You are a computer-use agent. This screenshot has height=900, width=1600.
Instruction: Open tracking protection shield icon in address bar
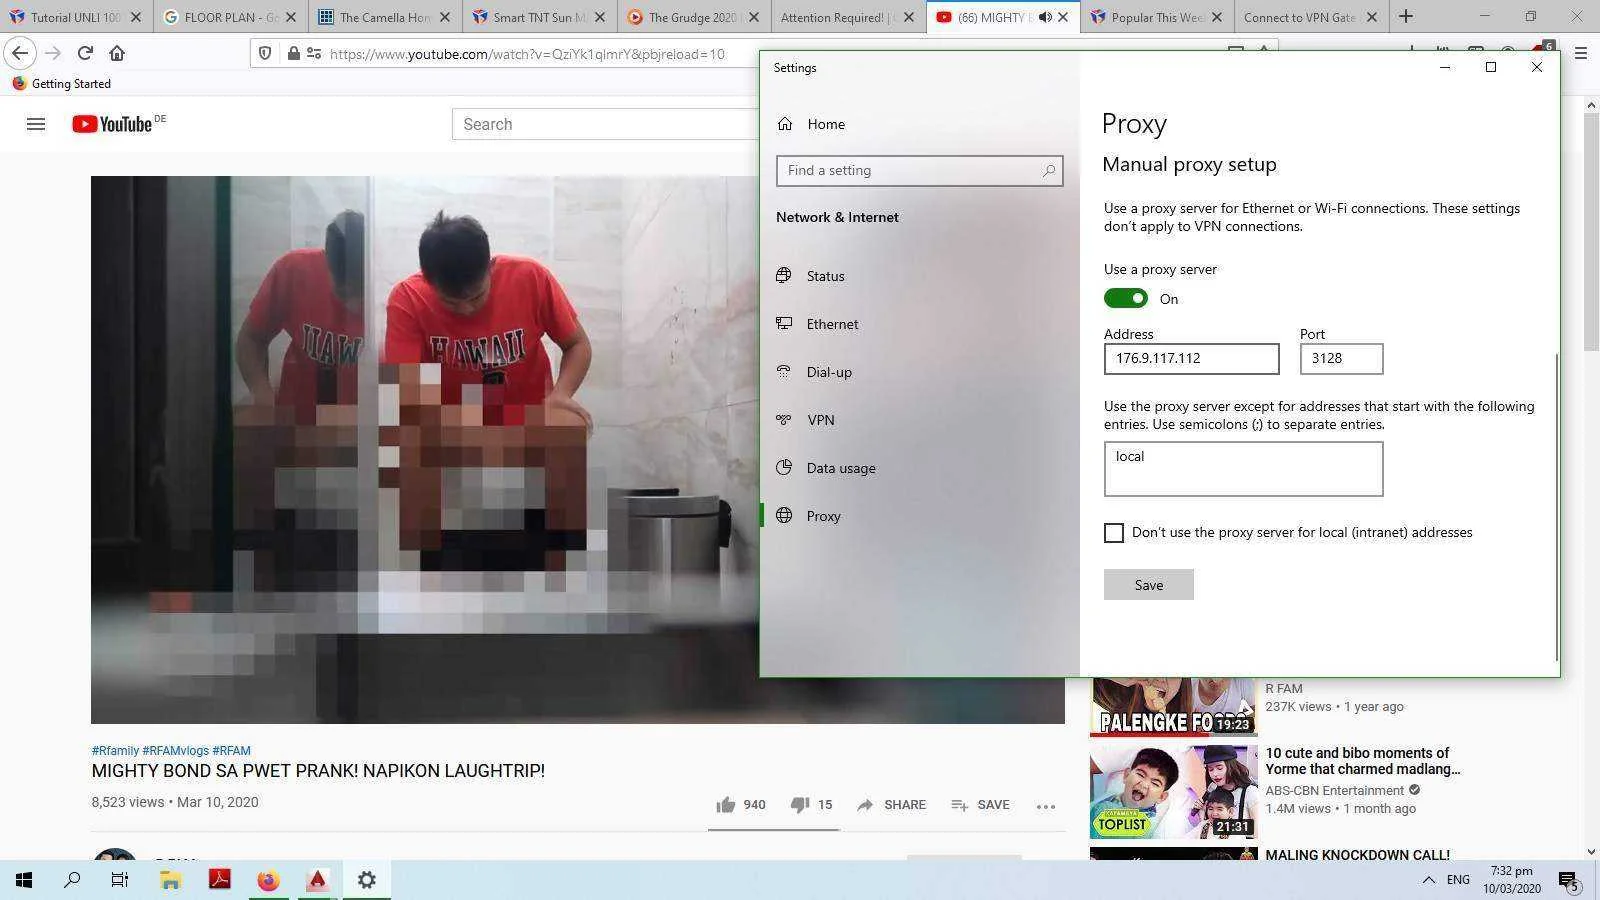(x=265, y=53)
